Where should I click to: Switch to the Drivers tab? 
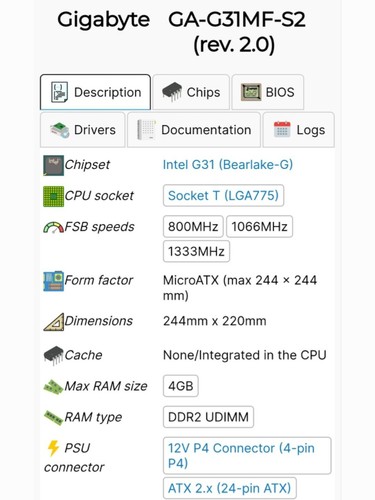point(83,130)
